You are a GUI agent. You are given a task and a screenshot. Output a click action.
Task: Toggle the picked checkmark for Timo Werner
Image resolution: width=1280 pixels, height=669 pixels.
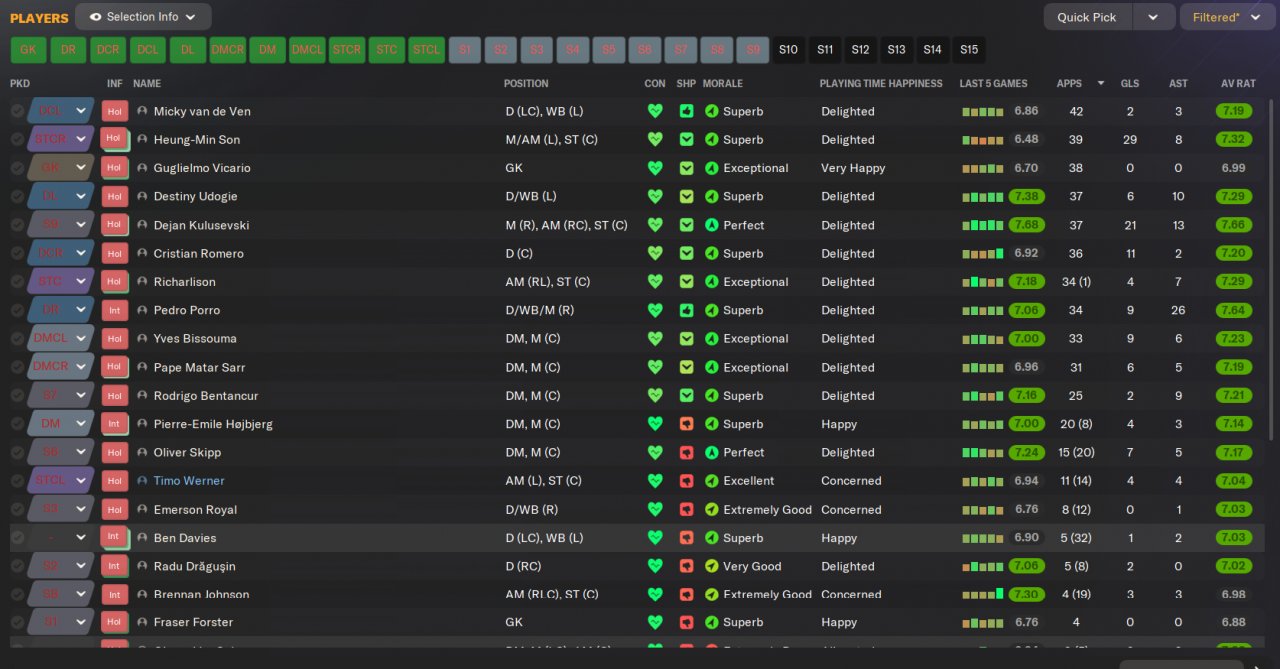point(17,481)
